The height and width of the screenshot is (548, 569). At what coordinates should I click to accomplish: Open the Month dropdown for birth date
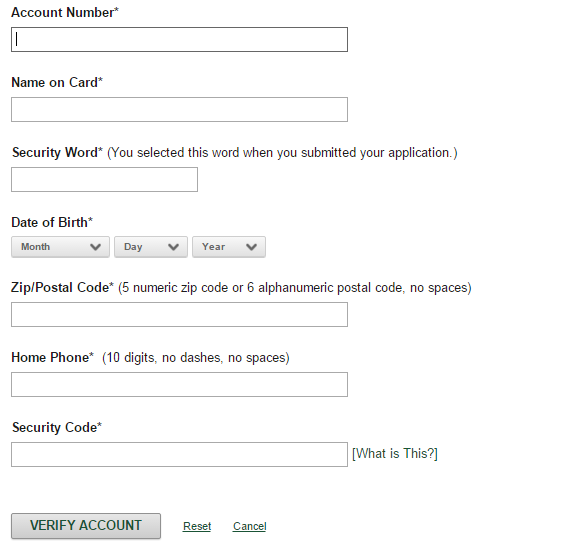pyautogui.click(x=60, y=247)
